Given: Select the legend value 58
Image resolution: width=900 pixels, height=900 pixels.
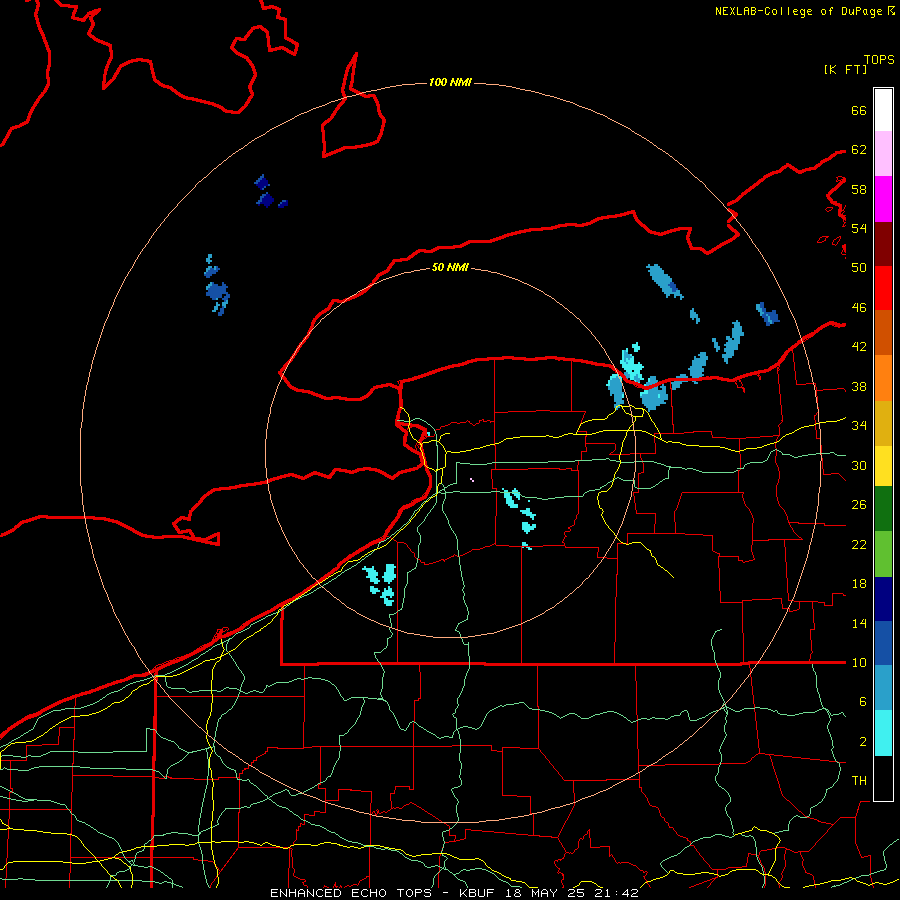Looking at the screenshot, I should click(x=859, y=189).
